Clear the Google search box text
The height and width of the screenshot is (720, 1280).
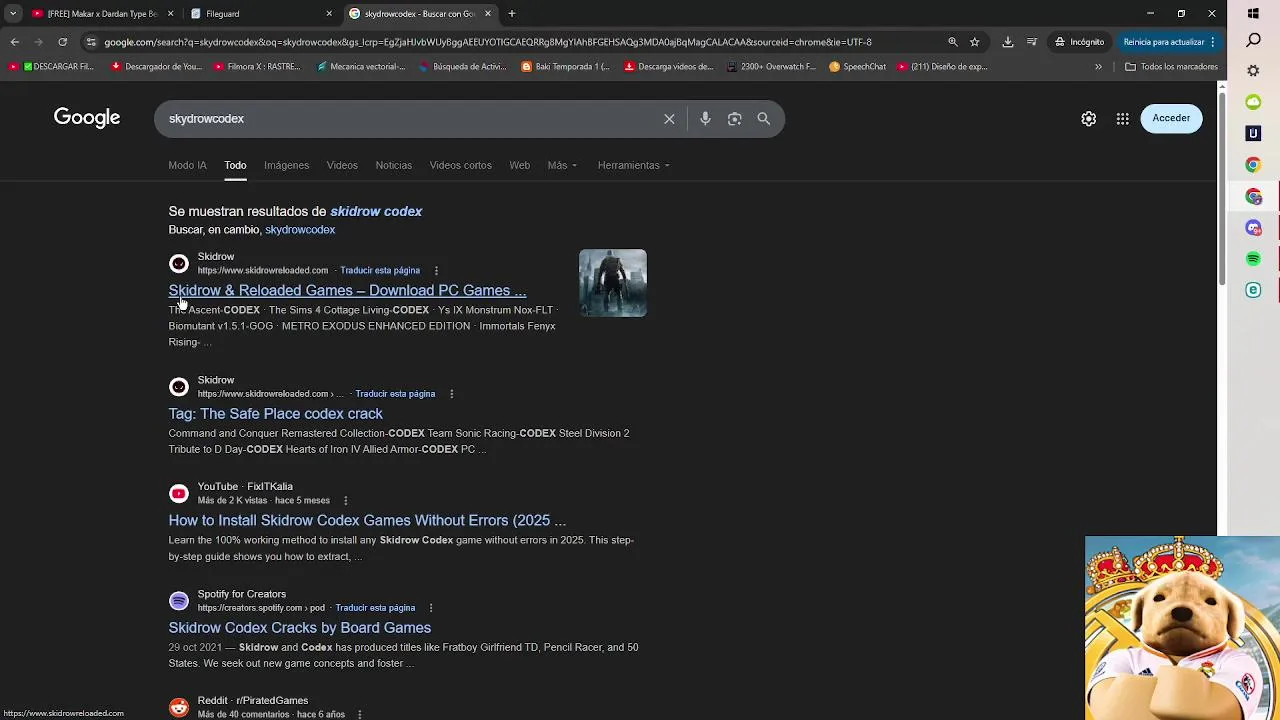coord(669,119)
